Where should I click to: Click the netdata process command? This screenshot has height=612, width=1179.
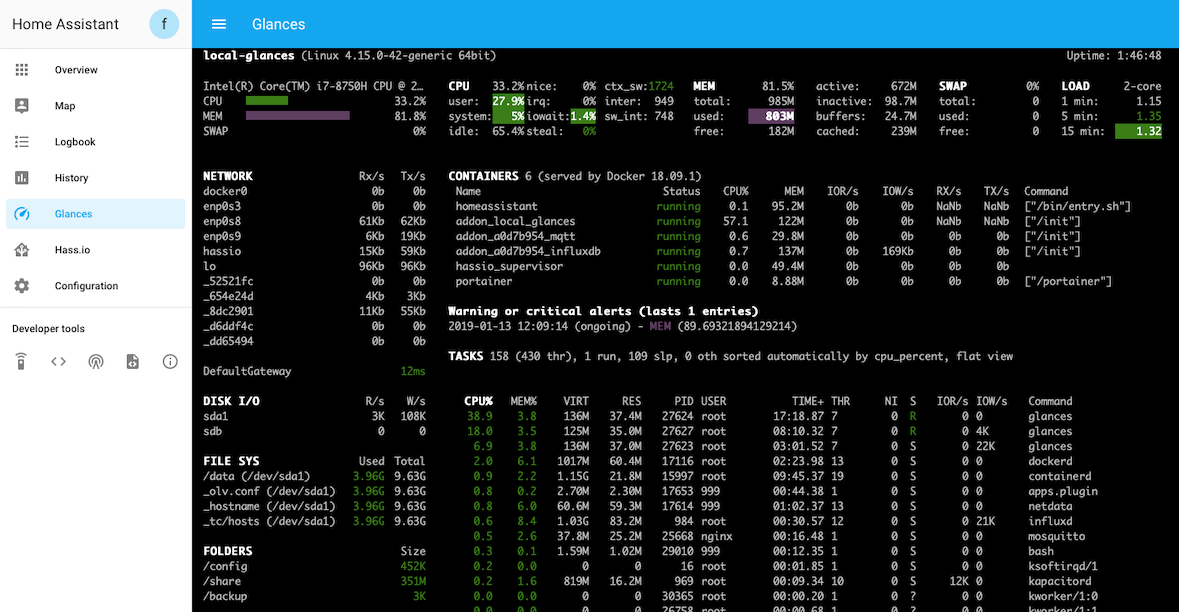click(x=1050, y=507)
